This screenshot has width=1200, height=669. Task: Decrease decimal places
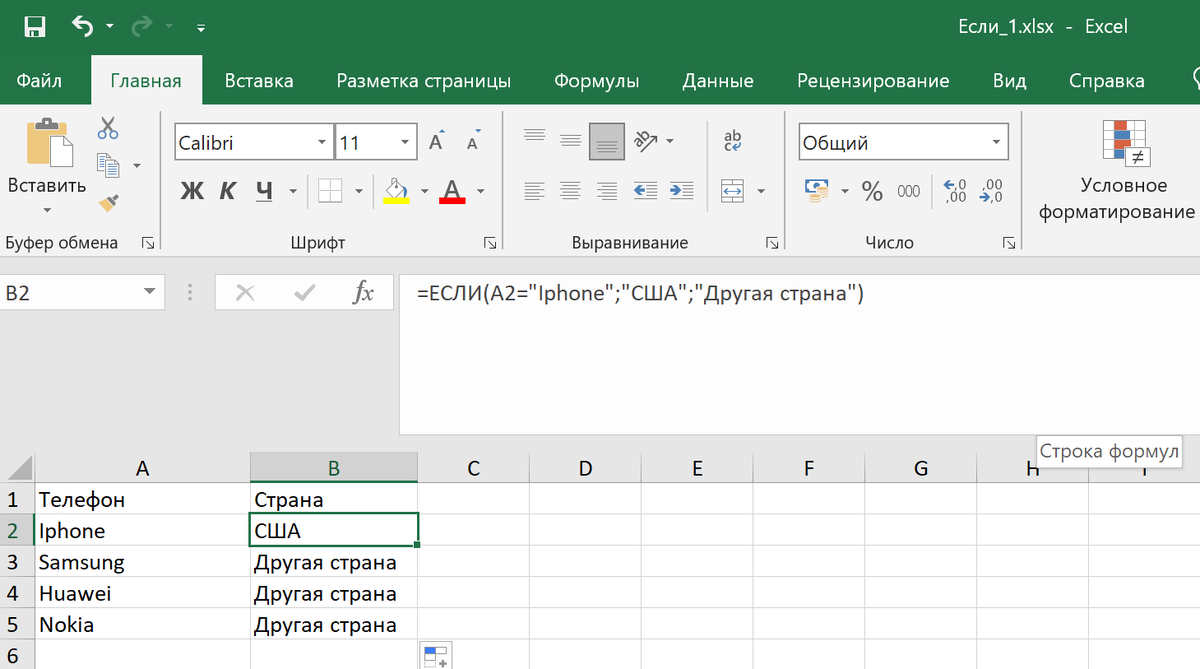click(991, 190)
